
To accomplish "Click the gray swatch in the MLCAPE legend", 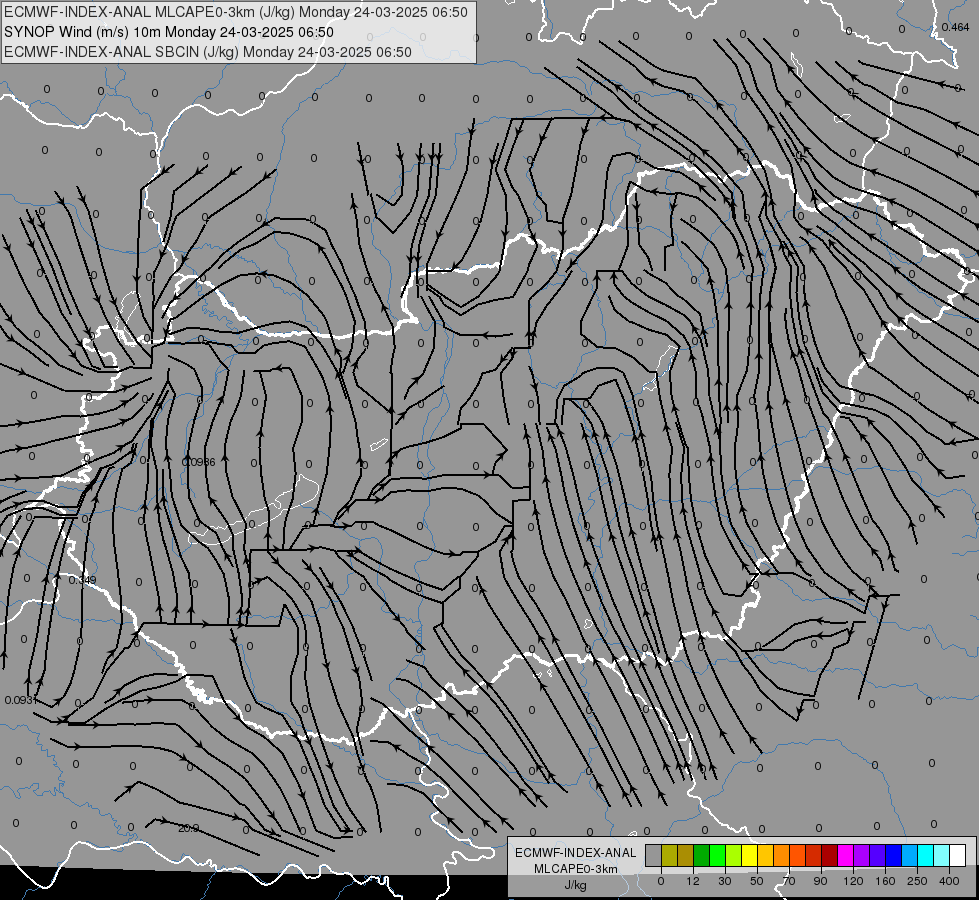I will (654, 855).
